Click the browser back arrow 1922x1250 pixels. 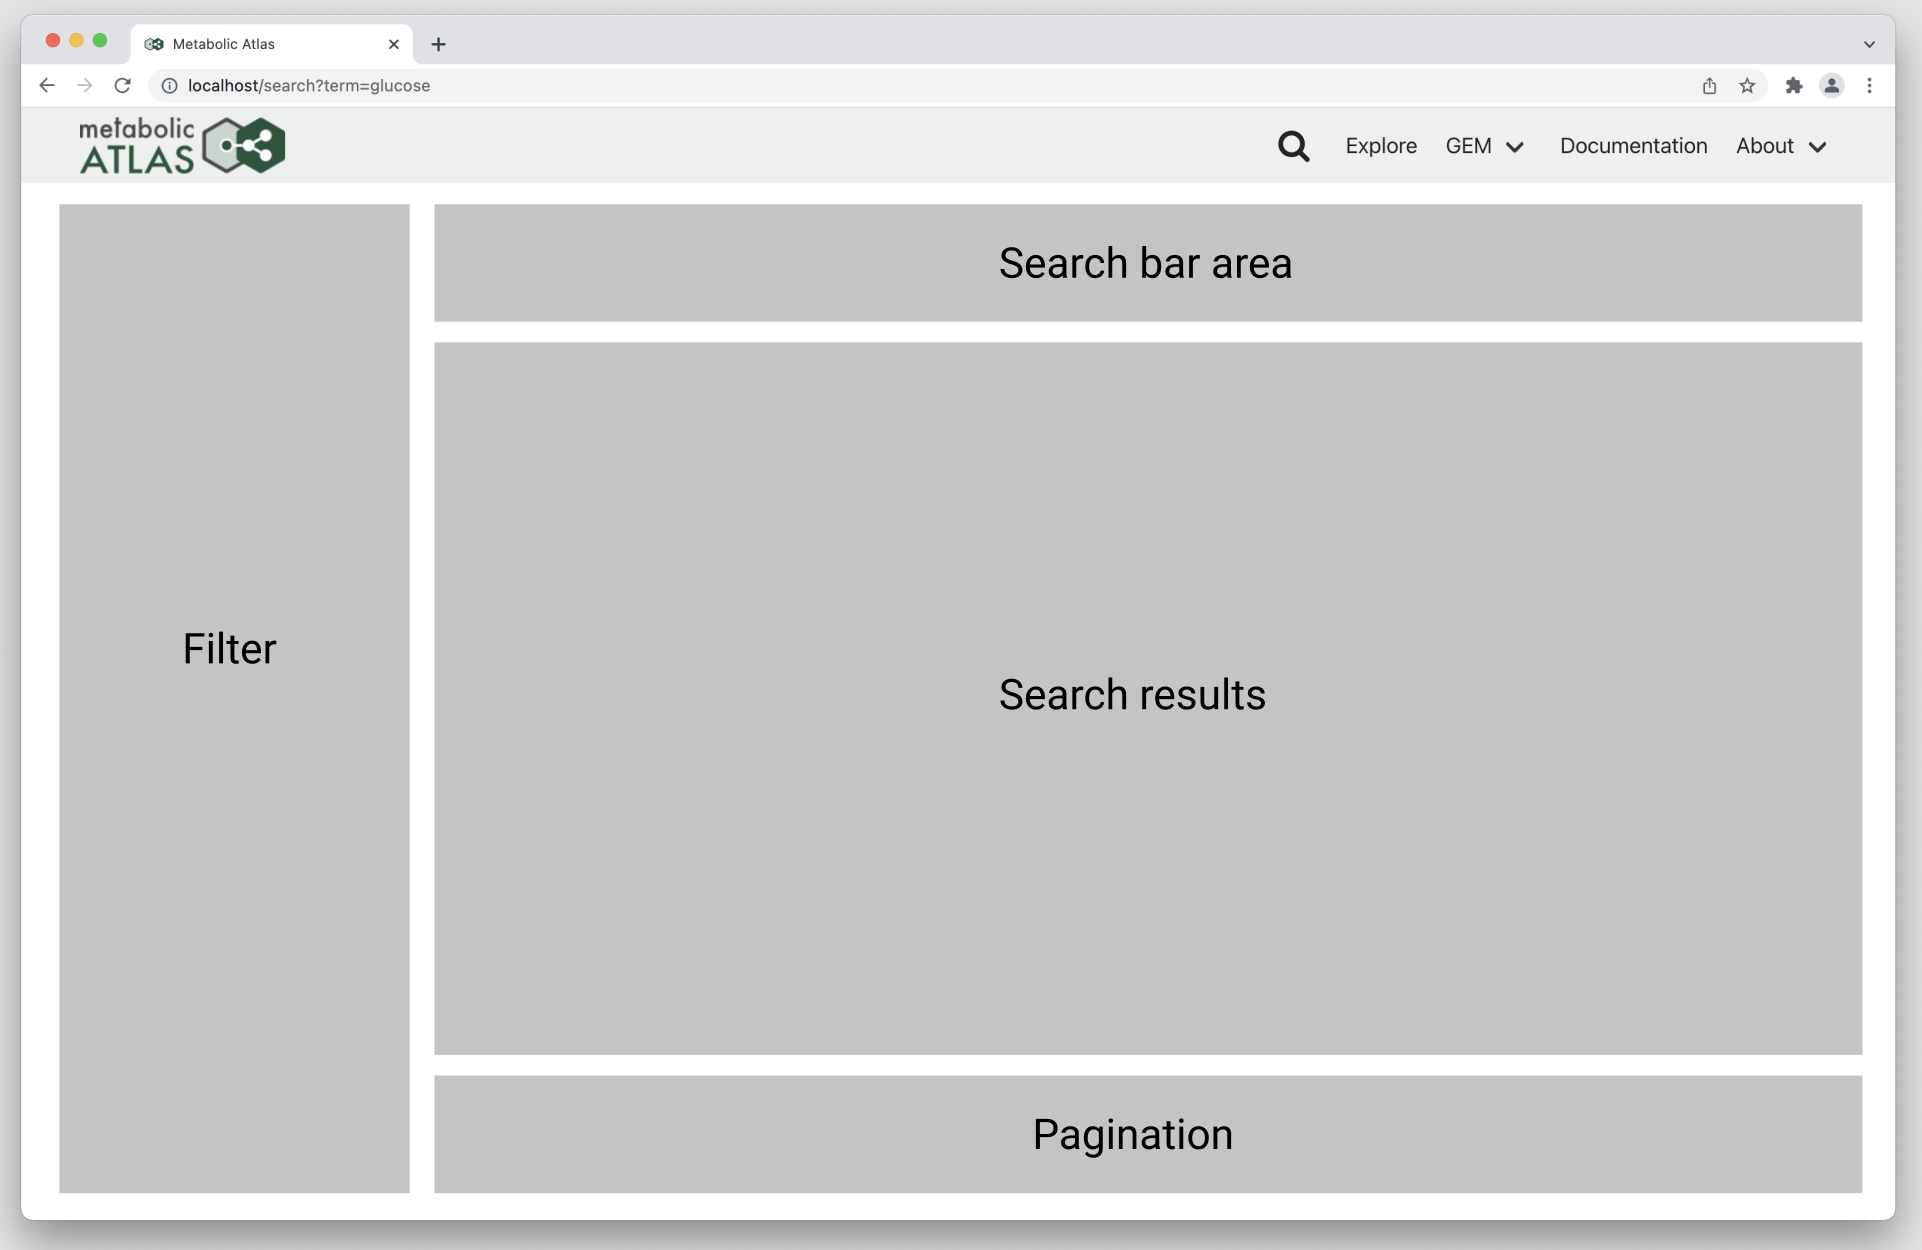coord(47,85)
